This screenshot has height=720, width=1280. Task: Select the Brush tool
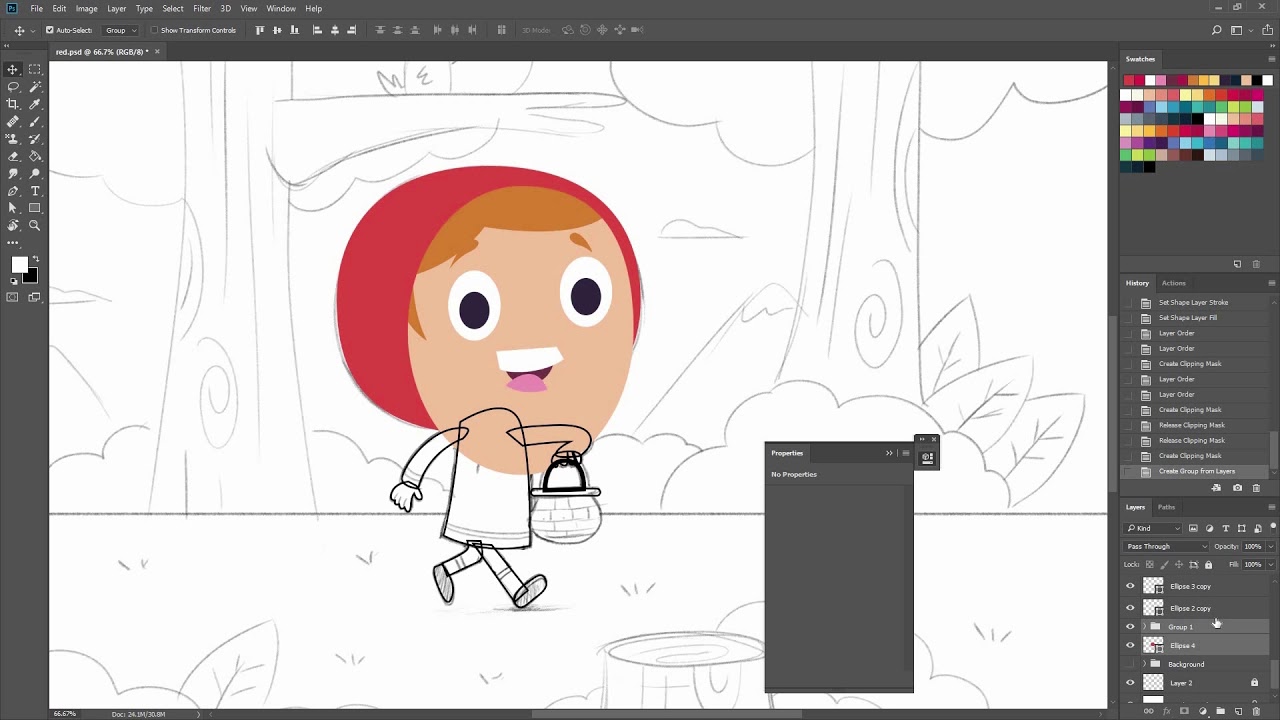point(35,121)
